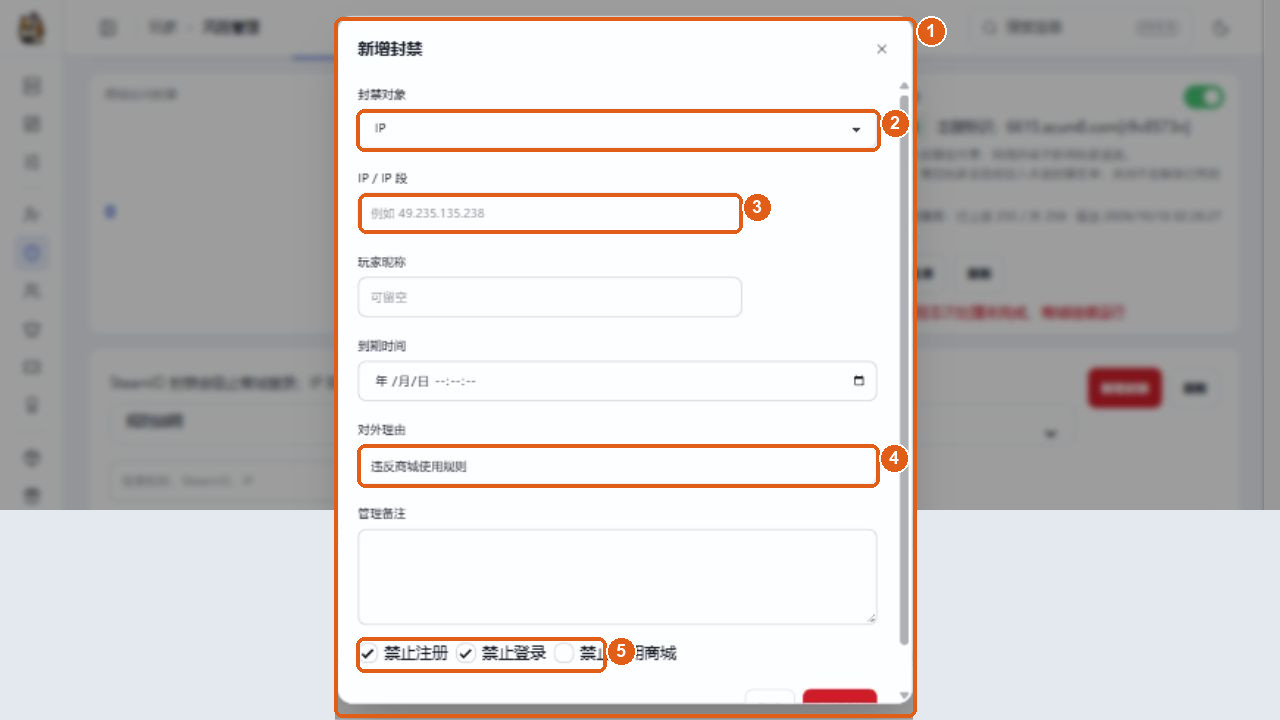Click the white cancel button at dialog bottom
1280x720 pixels.
point(770,696)
